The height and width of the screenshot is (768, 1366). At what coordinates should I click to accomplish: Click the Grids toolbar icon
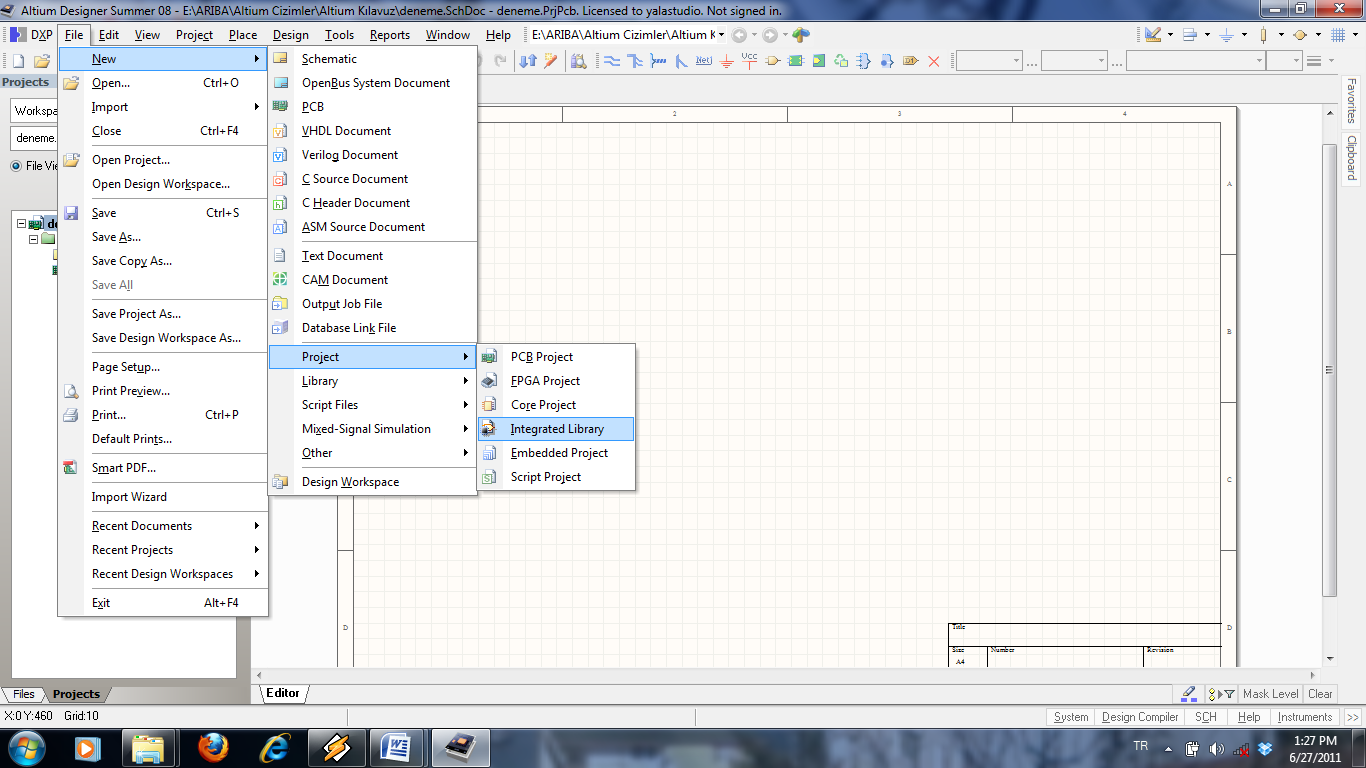1338,35
